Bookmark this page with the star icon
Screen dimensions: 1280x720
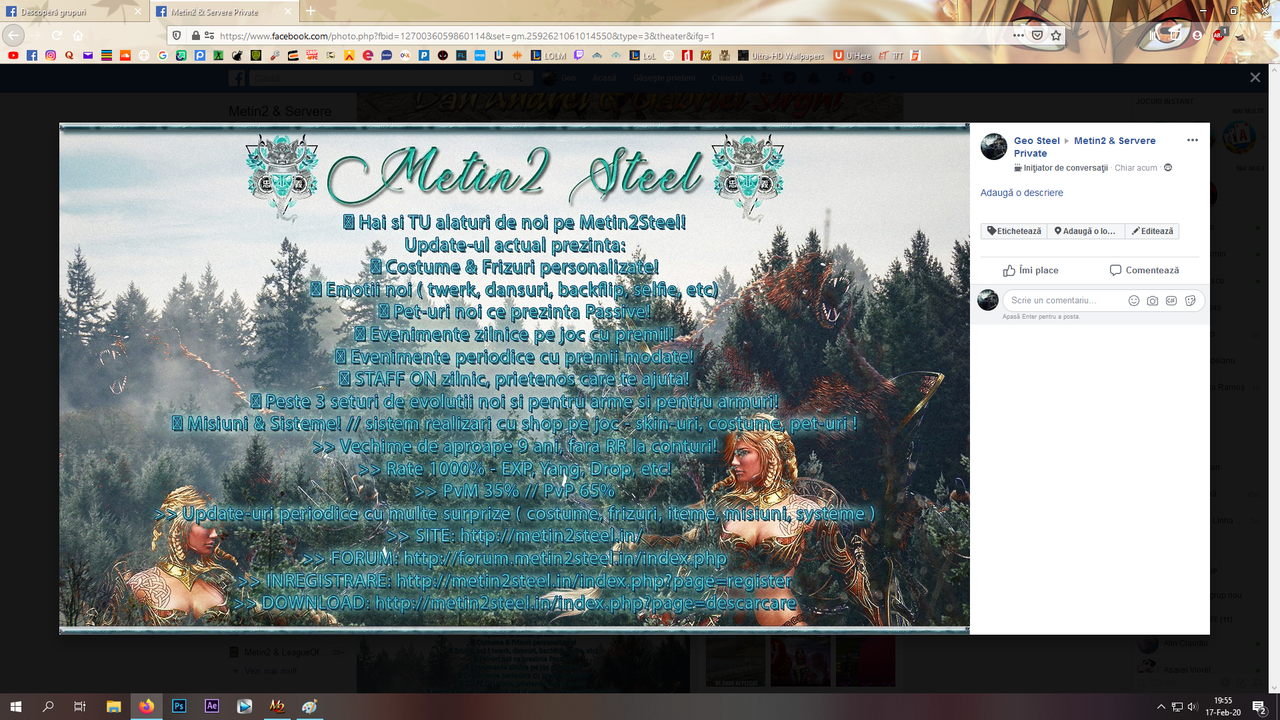coord(1056,35)
